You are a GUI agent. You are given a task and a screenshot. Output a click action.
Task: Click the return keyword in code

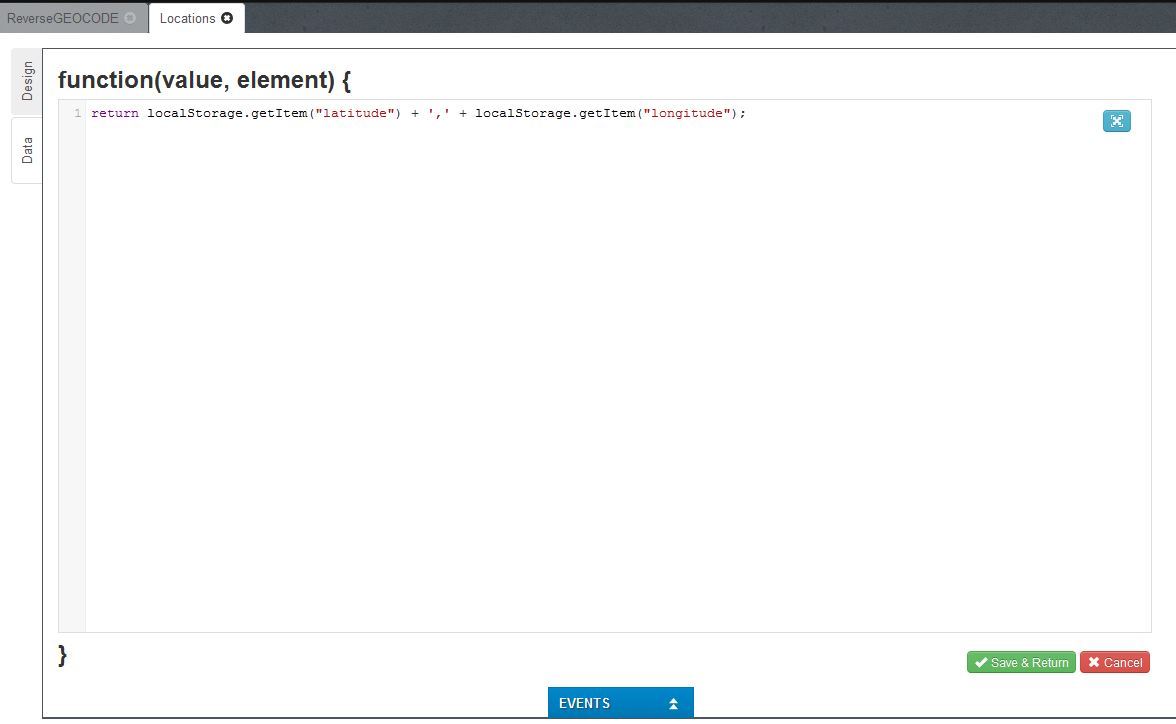click(114, 114)
